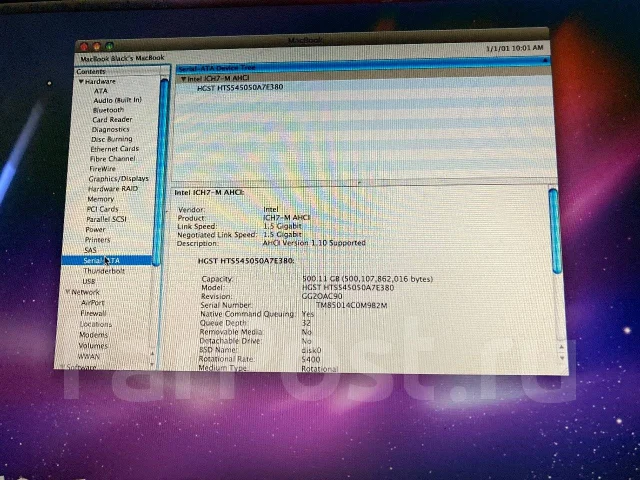
Task: Select Card Reader in Contents list
Action: pos(112,120)
